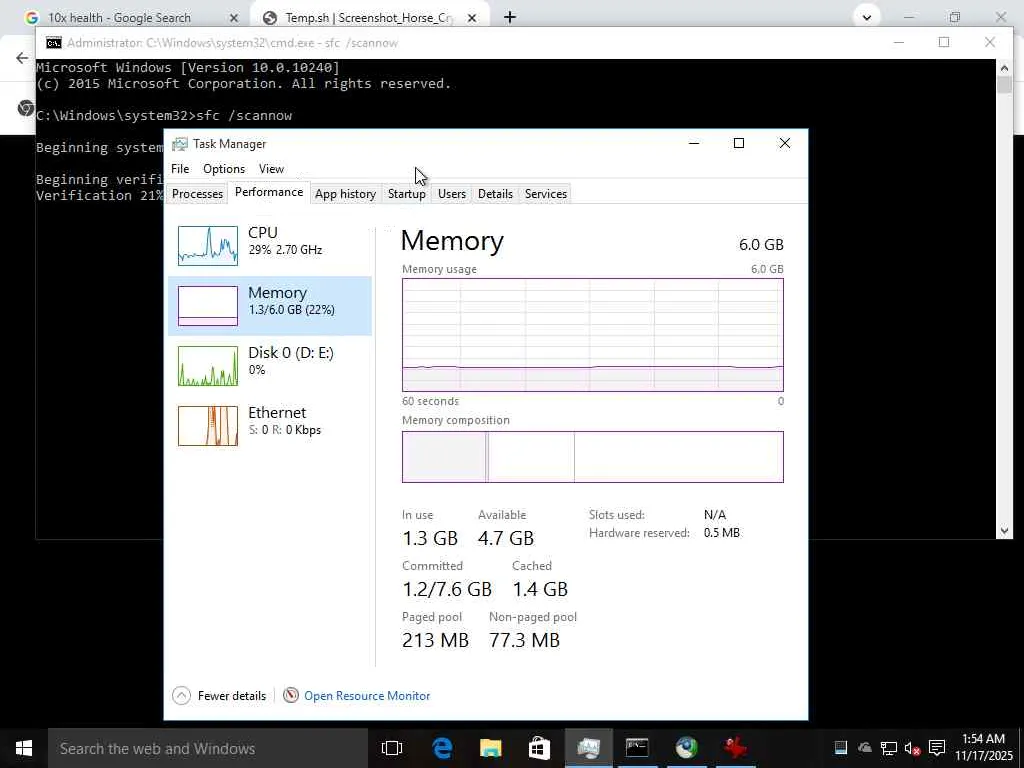
Task: Click the Resource Monitor gauge icon
Action: 291,696
